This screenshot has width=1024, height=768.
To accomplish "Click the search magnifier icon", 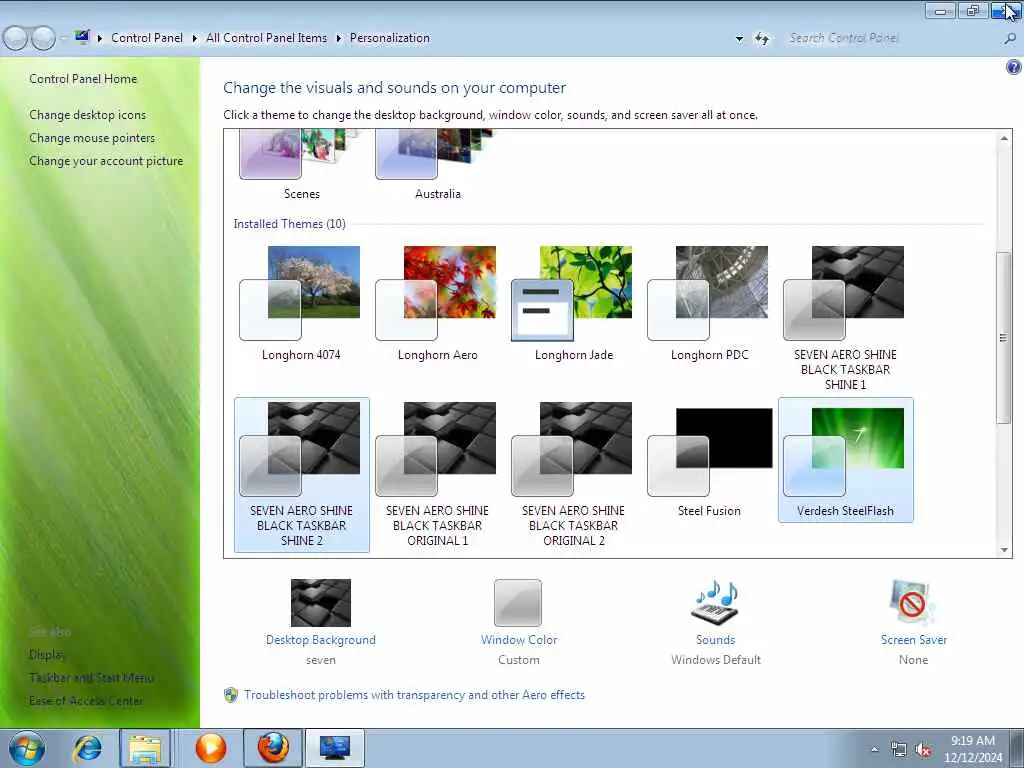I will (x=1010, y=39).
